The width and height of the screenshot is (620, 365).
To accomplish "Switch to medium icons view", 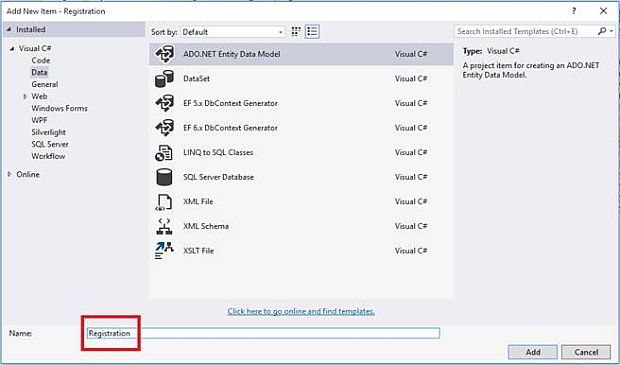I will 296,32.
